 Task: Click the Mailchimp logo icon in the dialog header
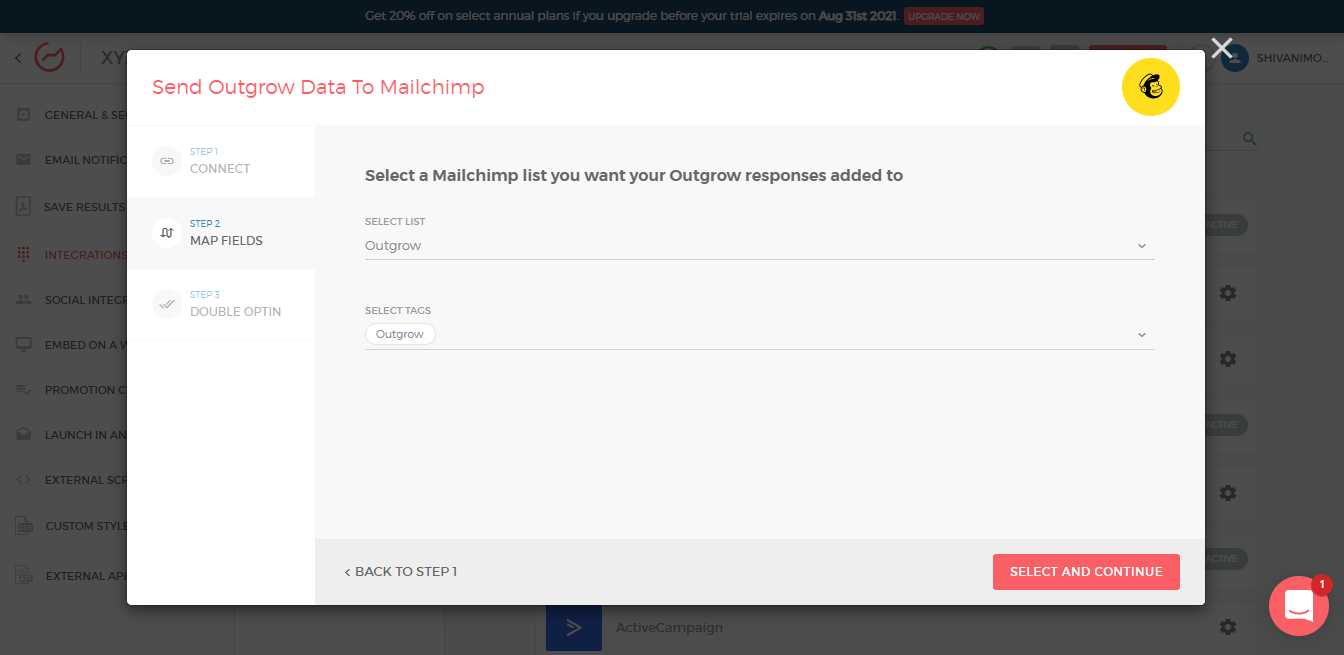click(1151, 87)
